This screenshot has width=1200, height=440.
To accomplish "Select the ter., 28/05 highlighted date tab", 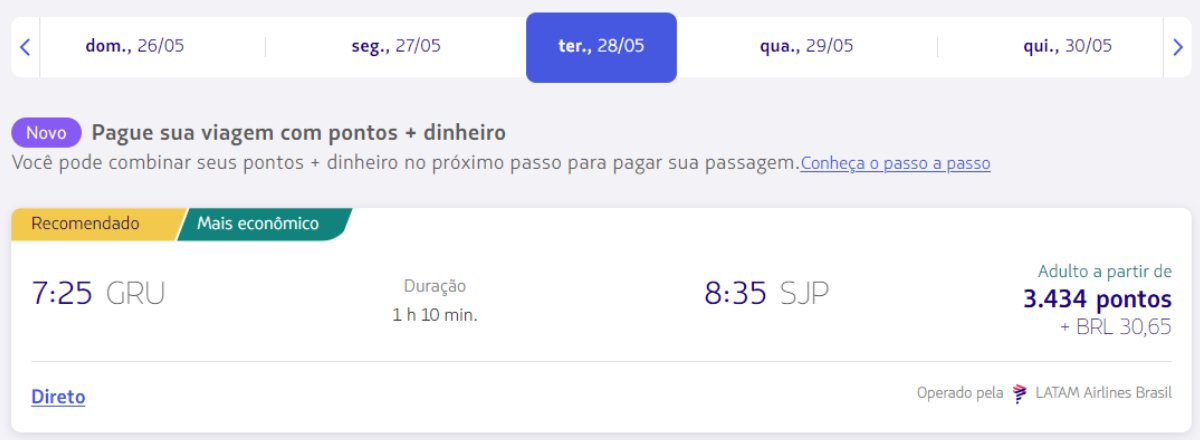I will coord(601,47).
